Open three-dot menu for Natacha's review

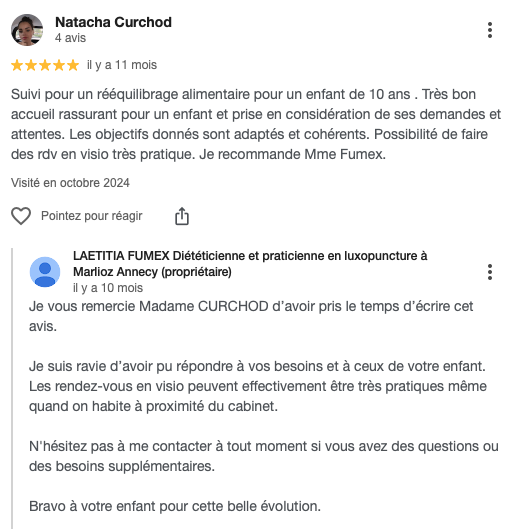pos(490,30)
